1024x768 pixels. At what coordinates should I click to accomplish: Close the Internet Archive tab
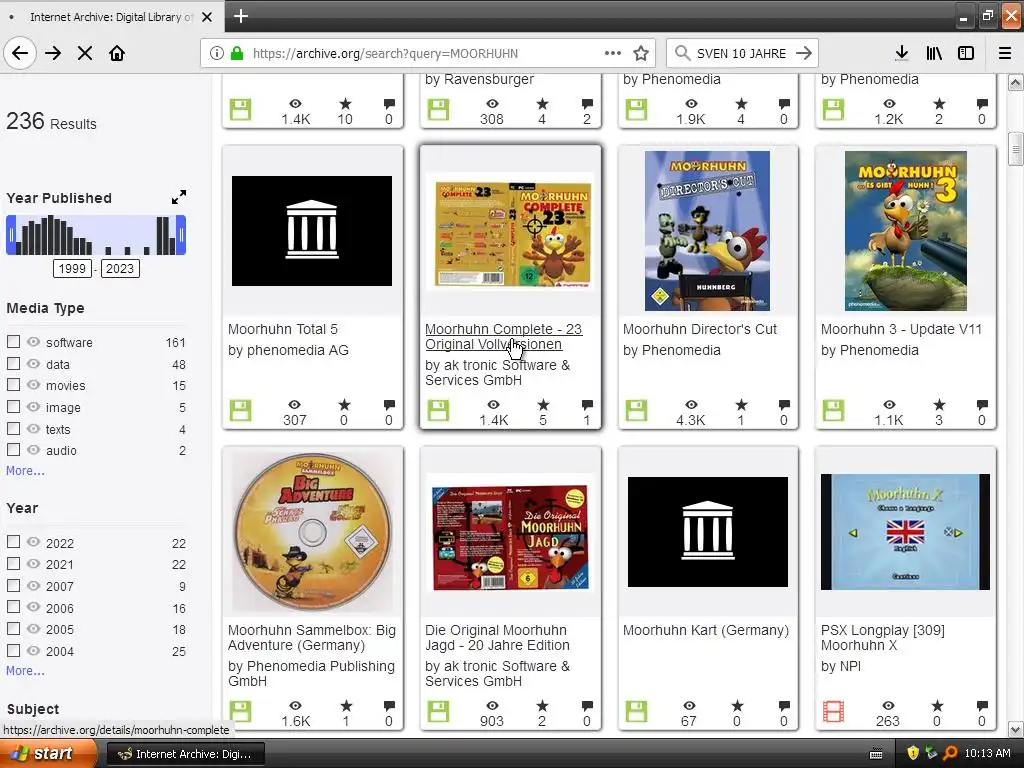click(x=207, y=17)
